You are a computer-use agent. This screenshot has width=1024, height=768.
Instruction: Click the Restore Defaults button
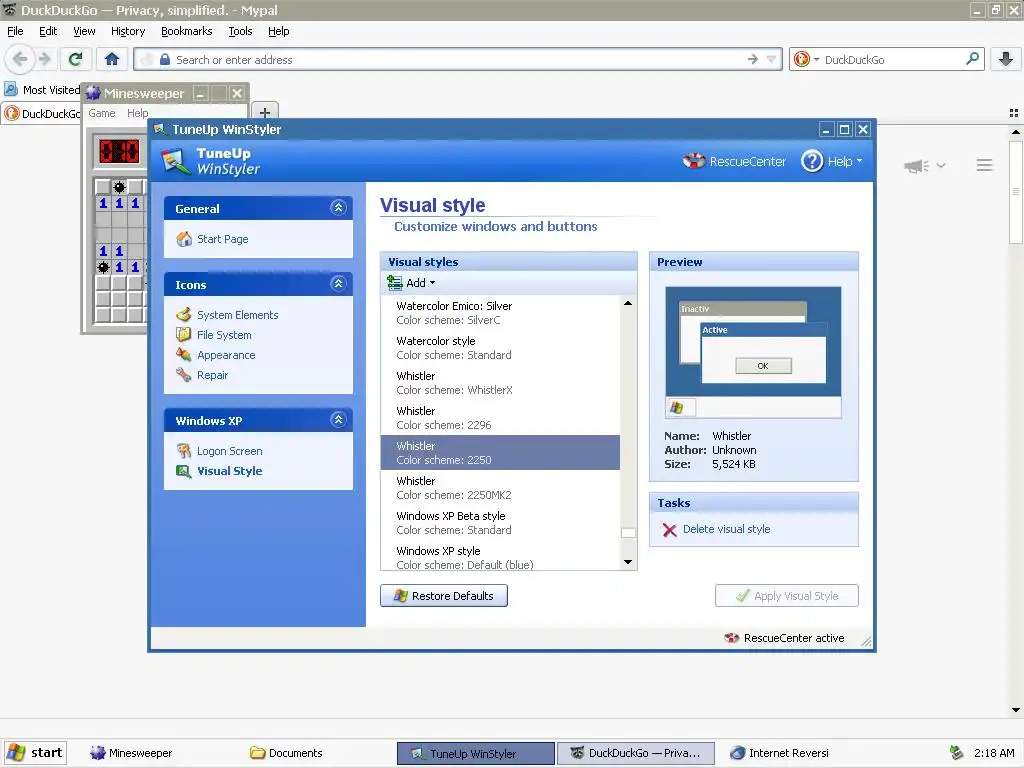point(444,596)
